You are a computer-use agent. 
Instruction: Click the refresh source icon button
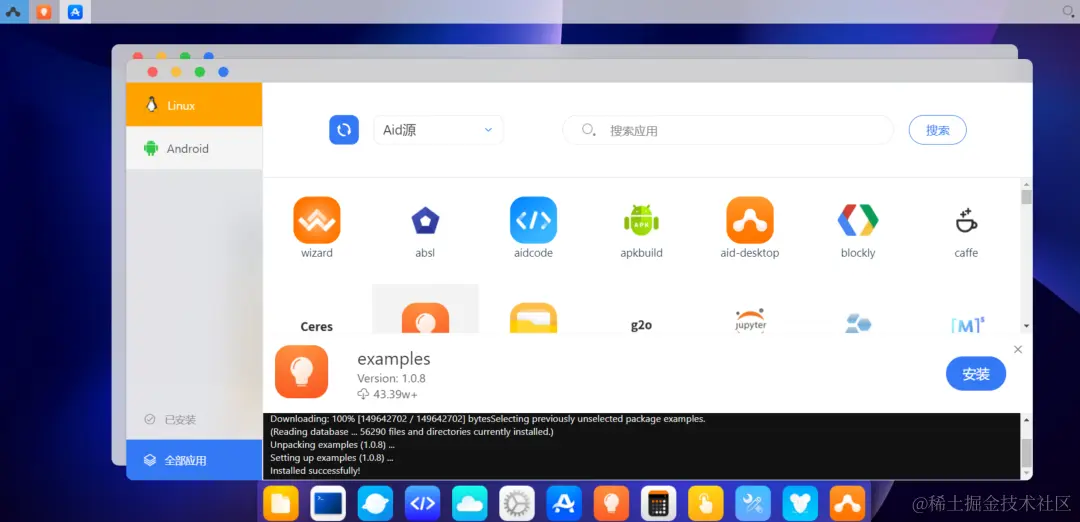(344, 129)
